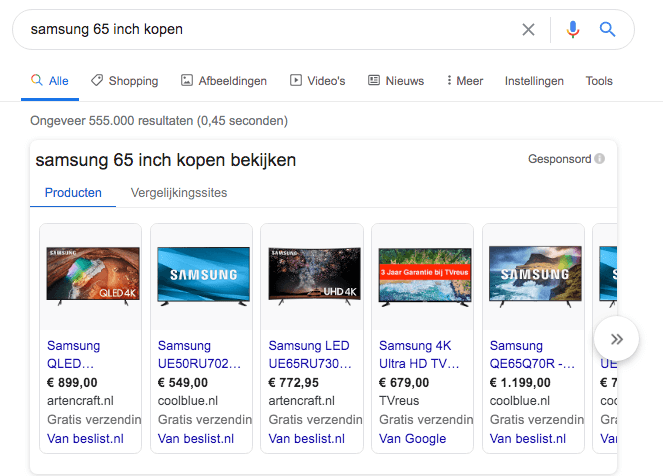This screenshot has width=663, height=476.
Task: Clear the search box with the X icon
Action: pos(528,30)
